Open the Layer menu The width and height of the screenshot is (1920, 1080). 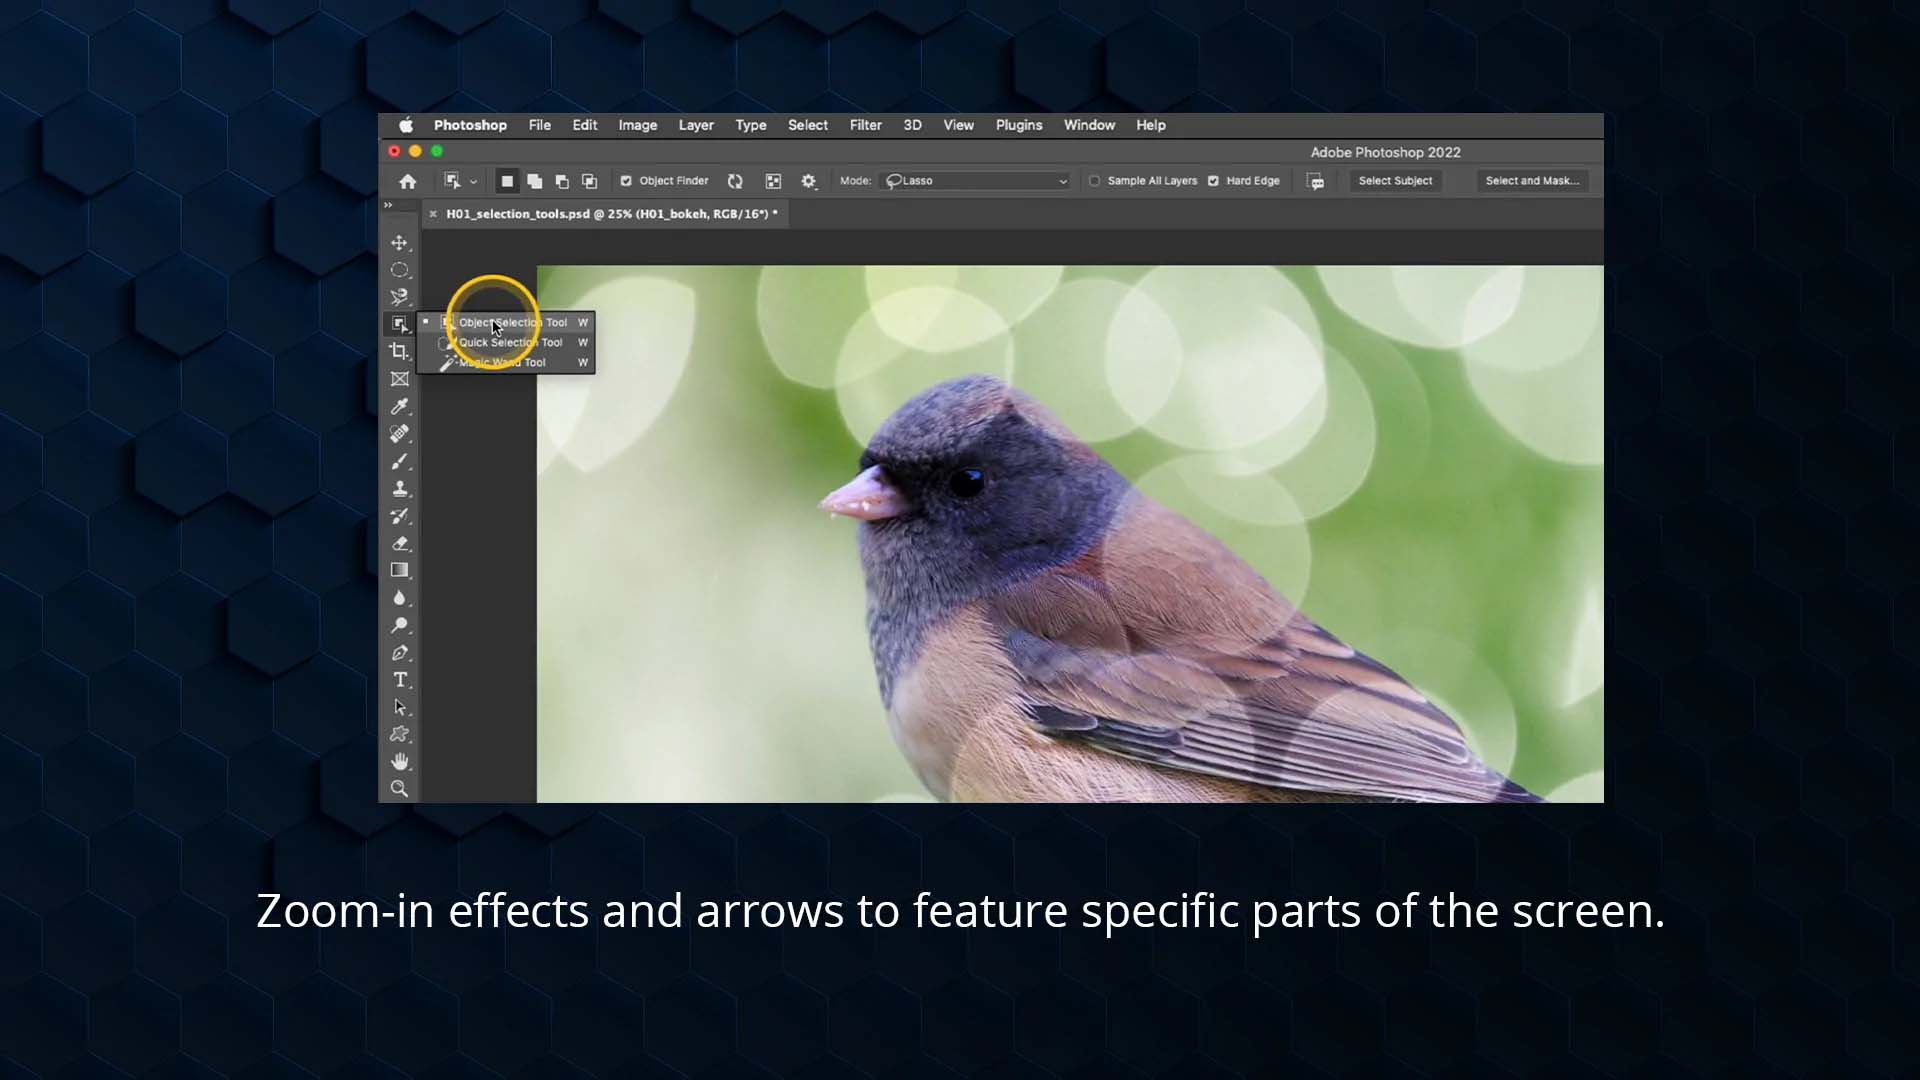696,125
